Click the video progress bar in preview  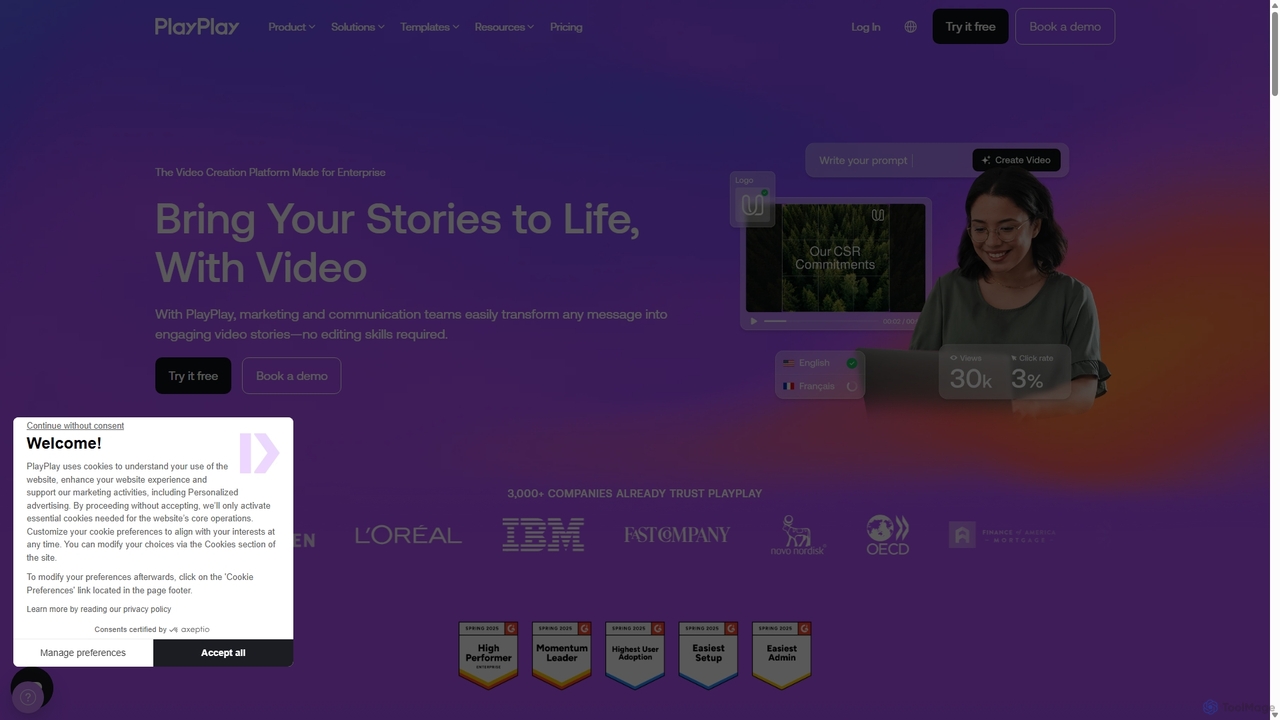pyautogui.click(x=822, y=321)
